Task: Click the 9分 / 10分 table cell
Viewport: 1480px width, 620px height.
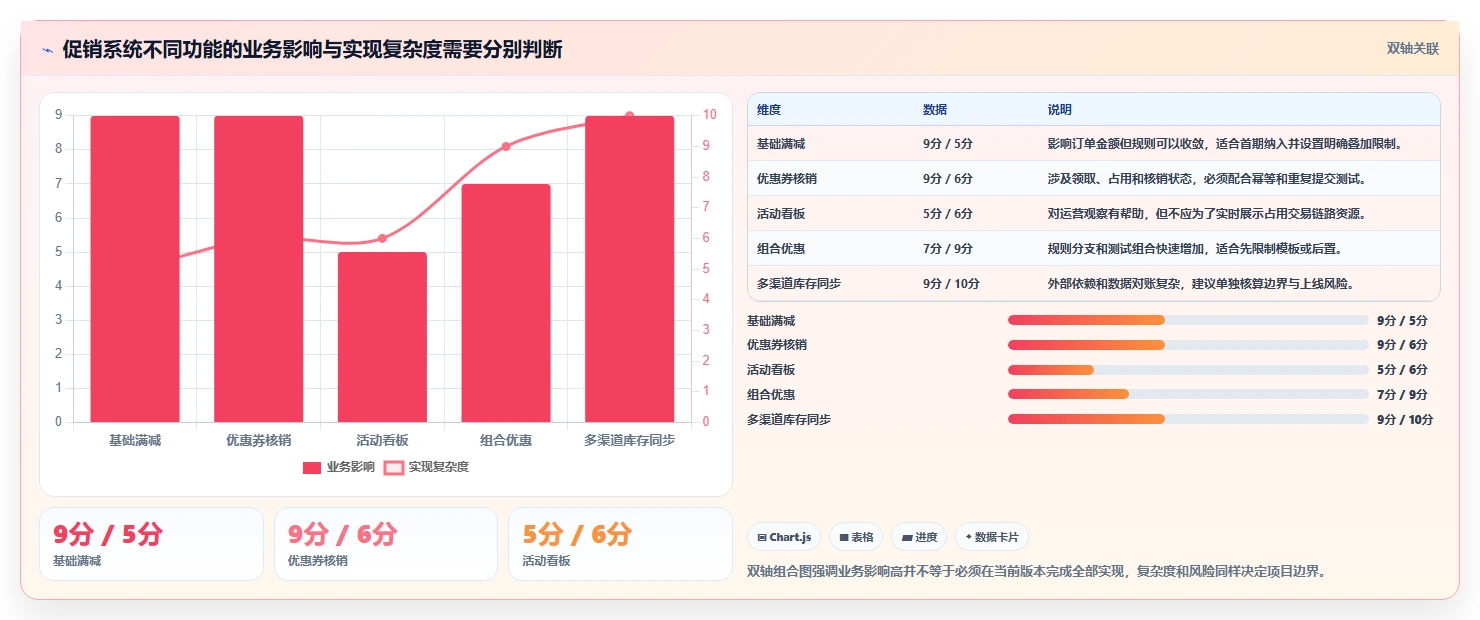Action: 951,283
